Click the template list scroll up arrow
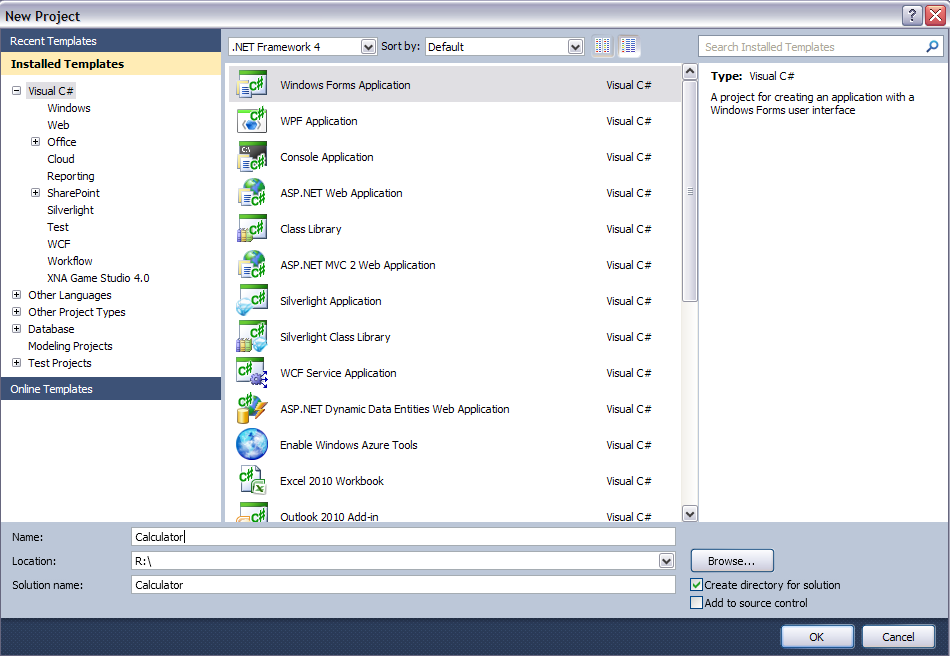 click(689, 71)
